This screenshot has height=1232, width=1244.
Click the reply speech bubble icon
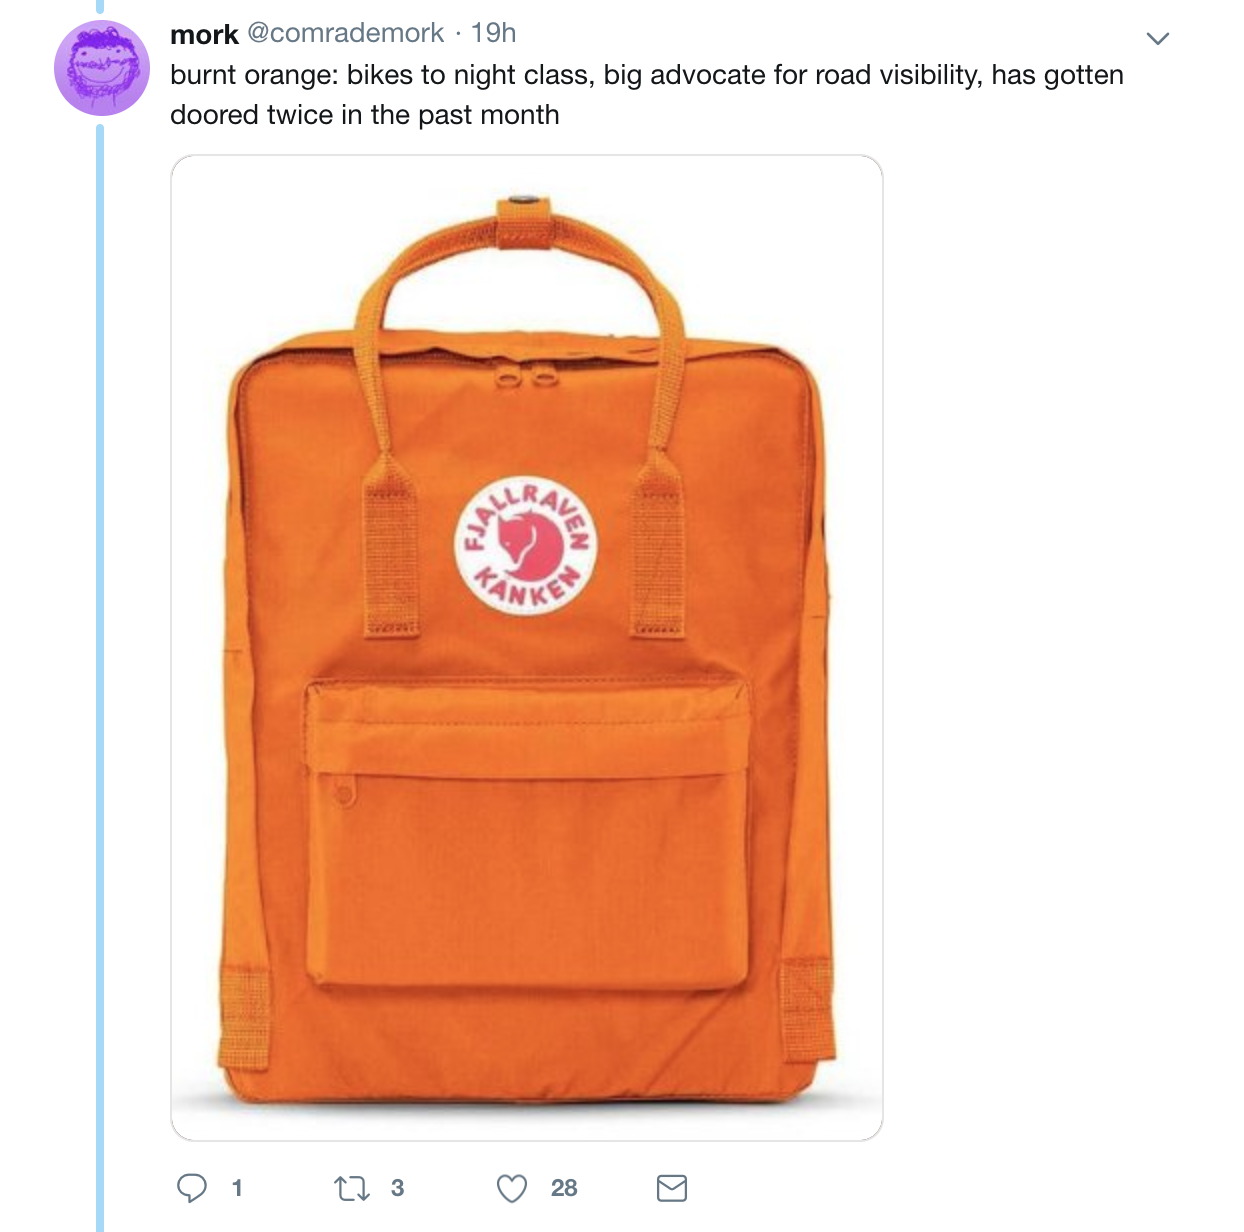tap(192, 1188)
